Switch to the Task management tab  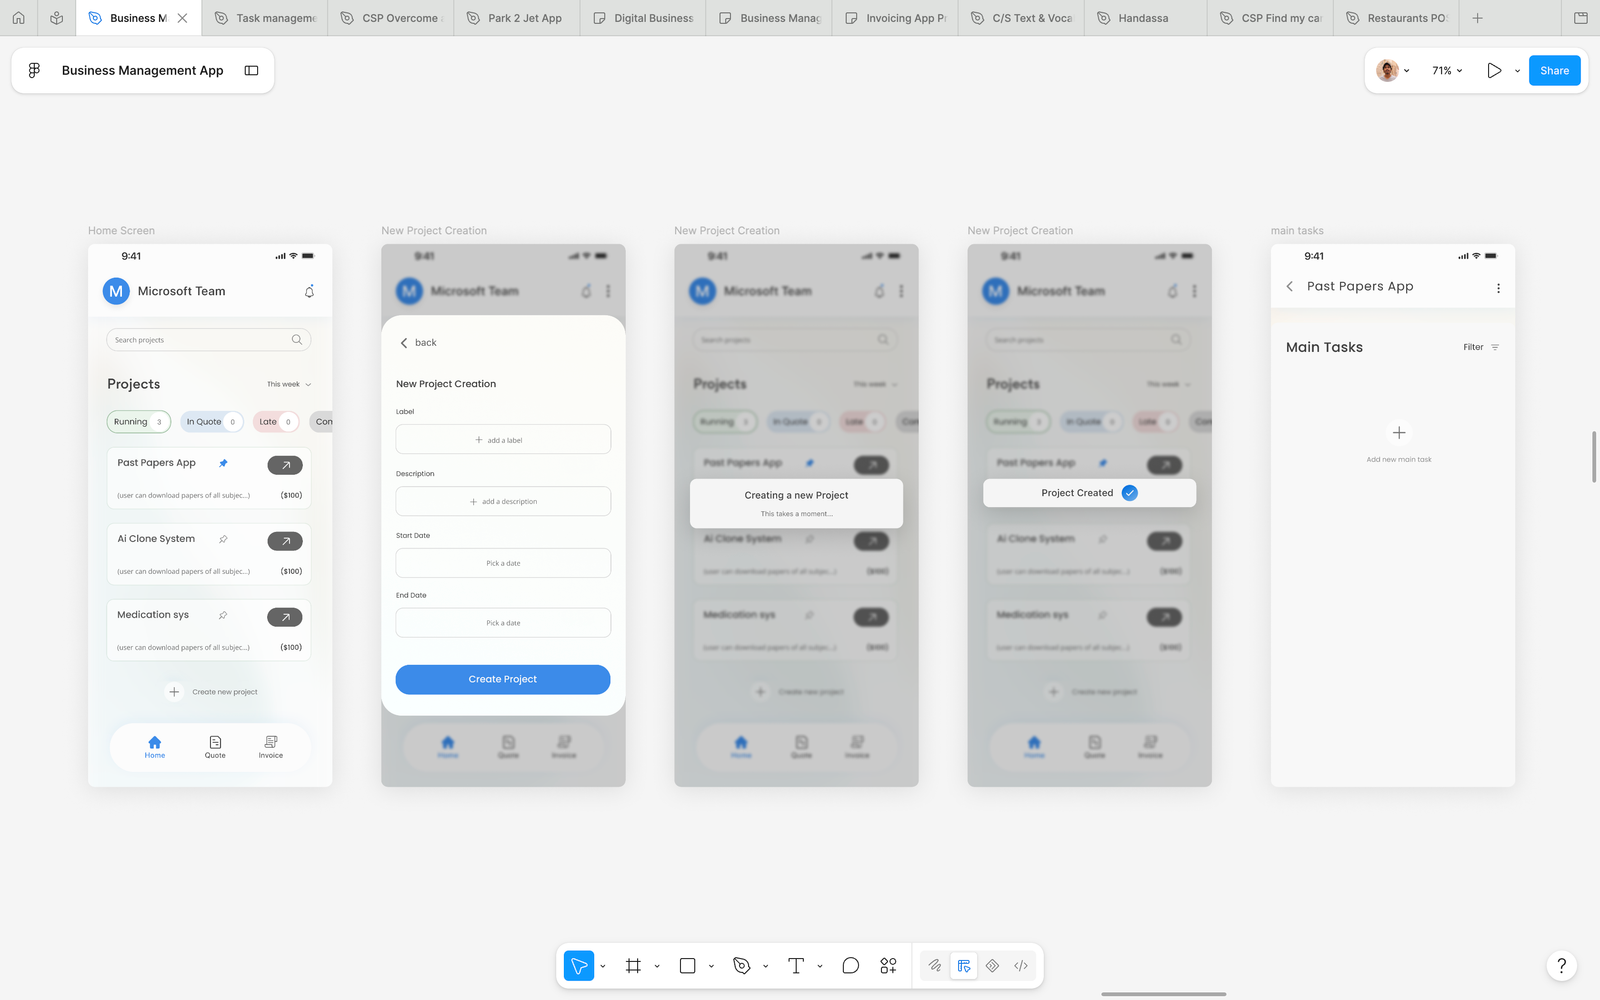click(266, 18)
